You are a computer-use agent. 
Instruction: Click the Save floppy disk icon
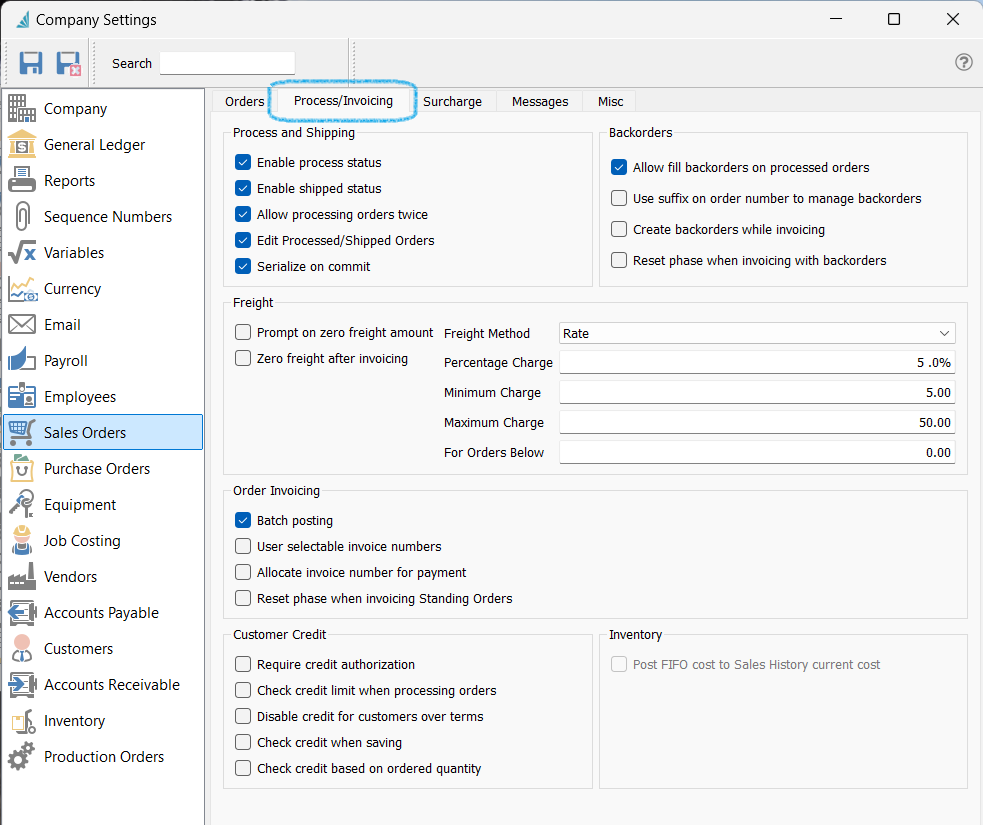point(31,63)
